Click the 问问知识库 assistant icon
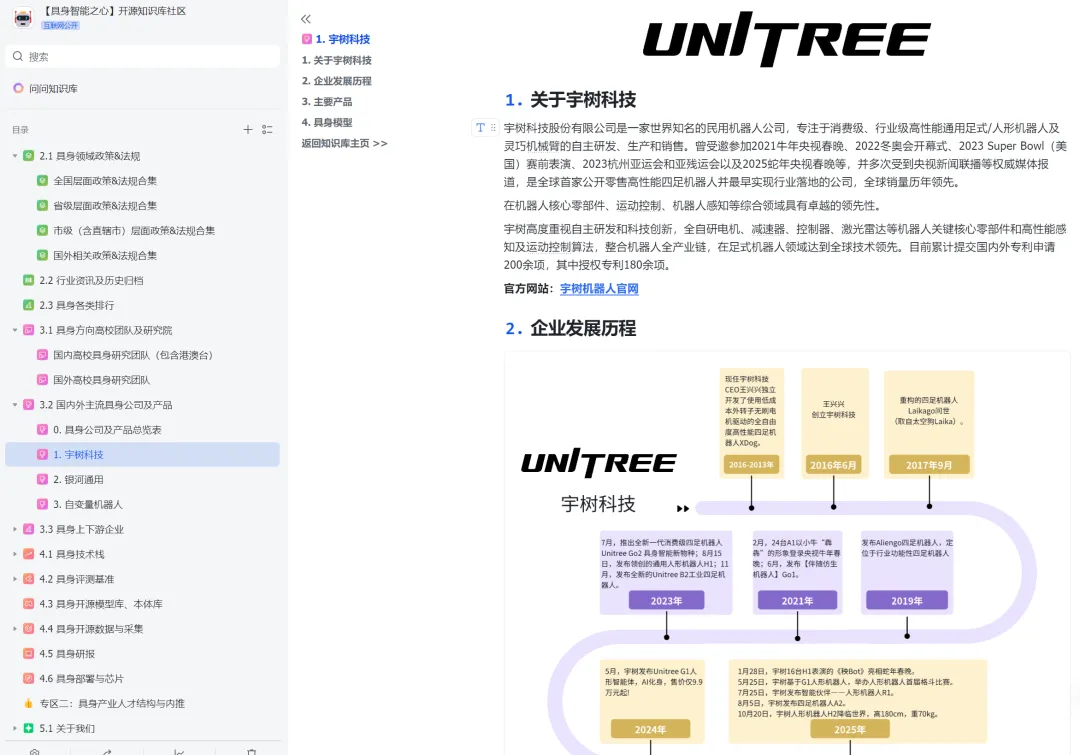 pyautogui.click(x=19, y=88)
